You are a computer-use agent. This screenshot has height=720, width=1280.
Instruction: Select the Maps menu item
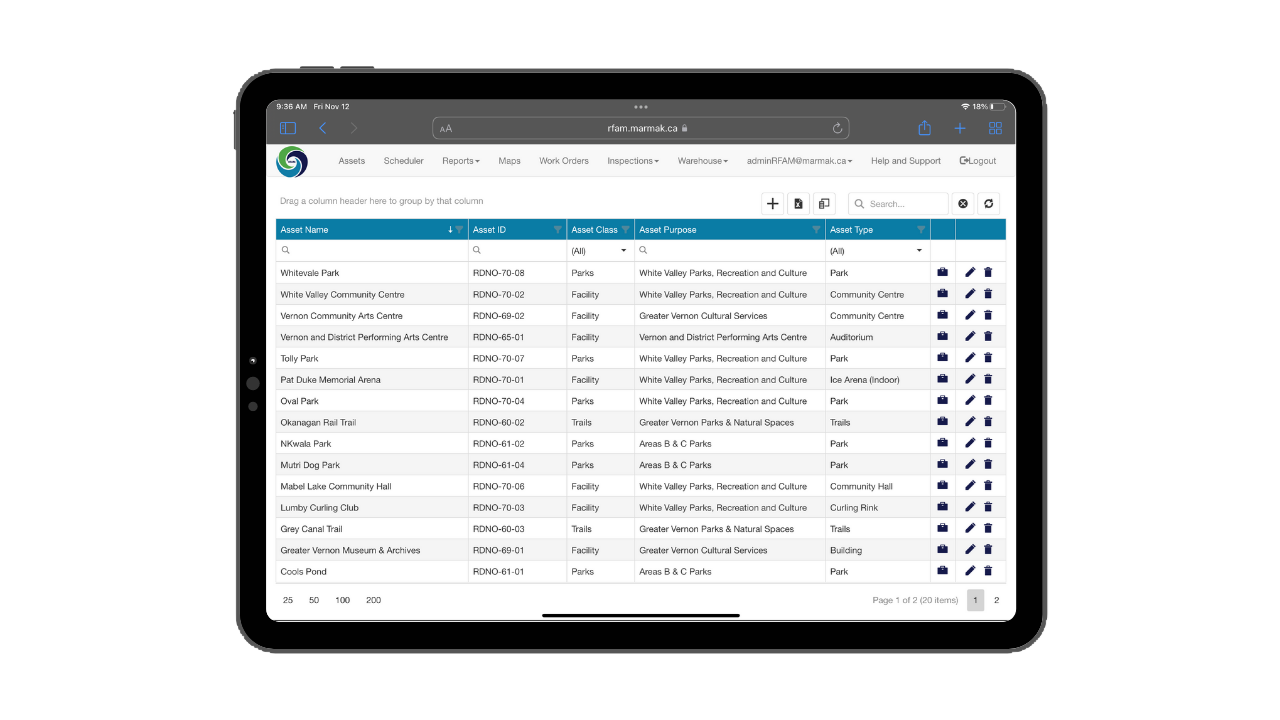tap(509, 160)
